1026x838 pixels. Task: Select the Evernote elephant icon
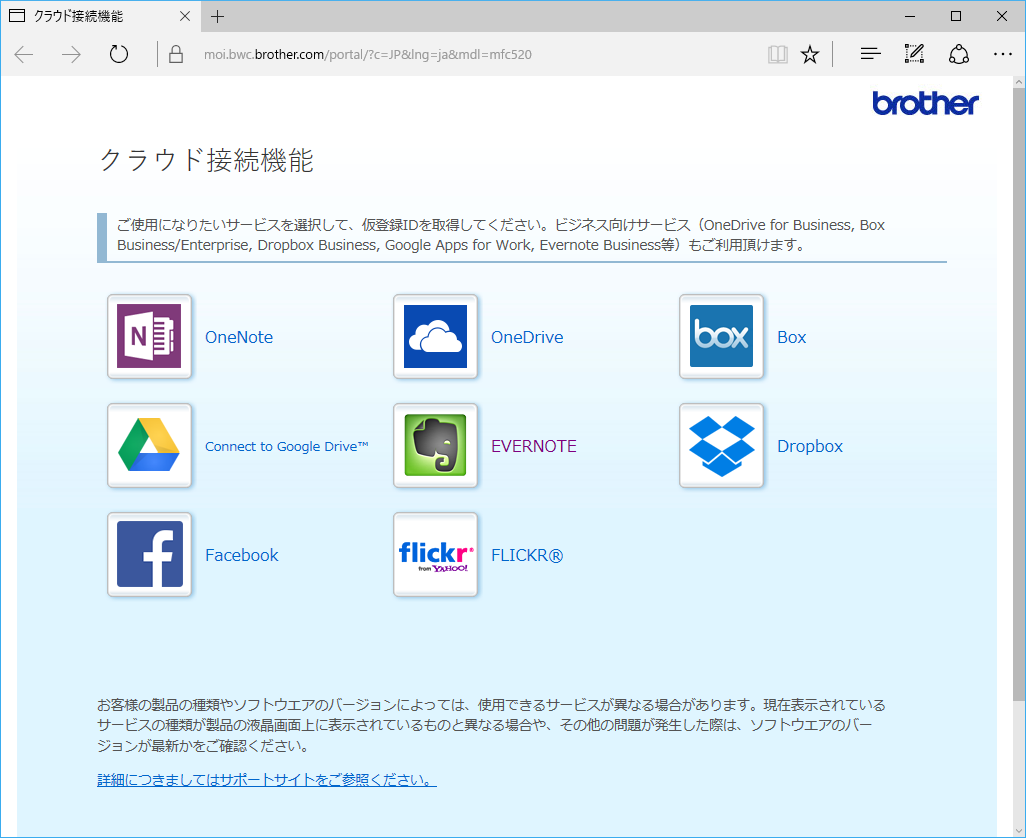click(435, 445)
